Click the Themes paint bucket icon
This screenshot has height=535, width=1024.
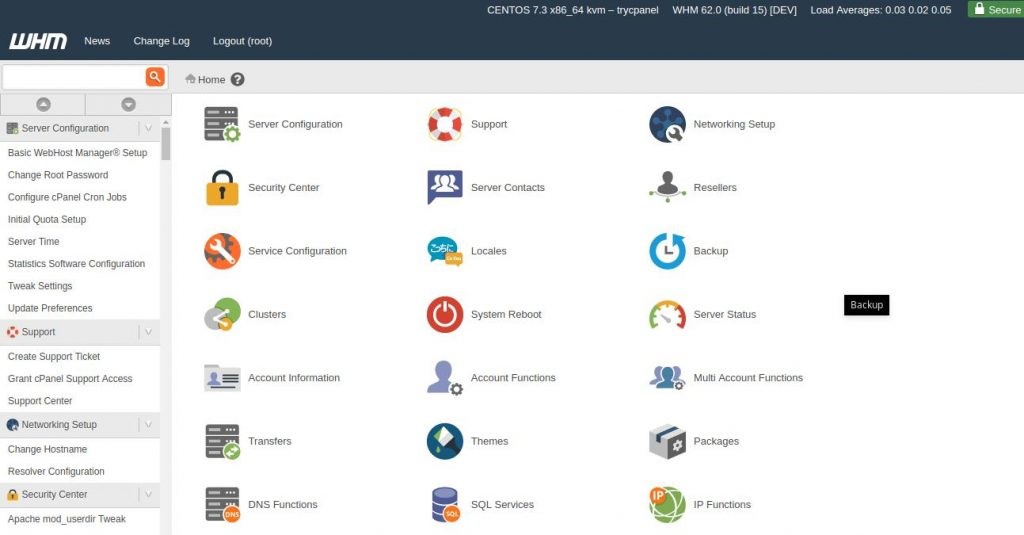click(x=445, y=441)
